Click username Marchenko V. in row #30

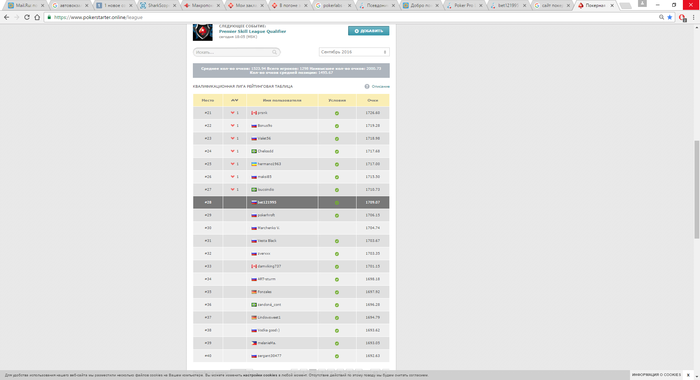click(x=268, y=228)
